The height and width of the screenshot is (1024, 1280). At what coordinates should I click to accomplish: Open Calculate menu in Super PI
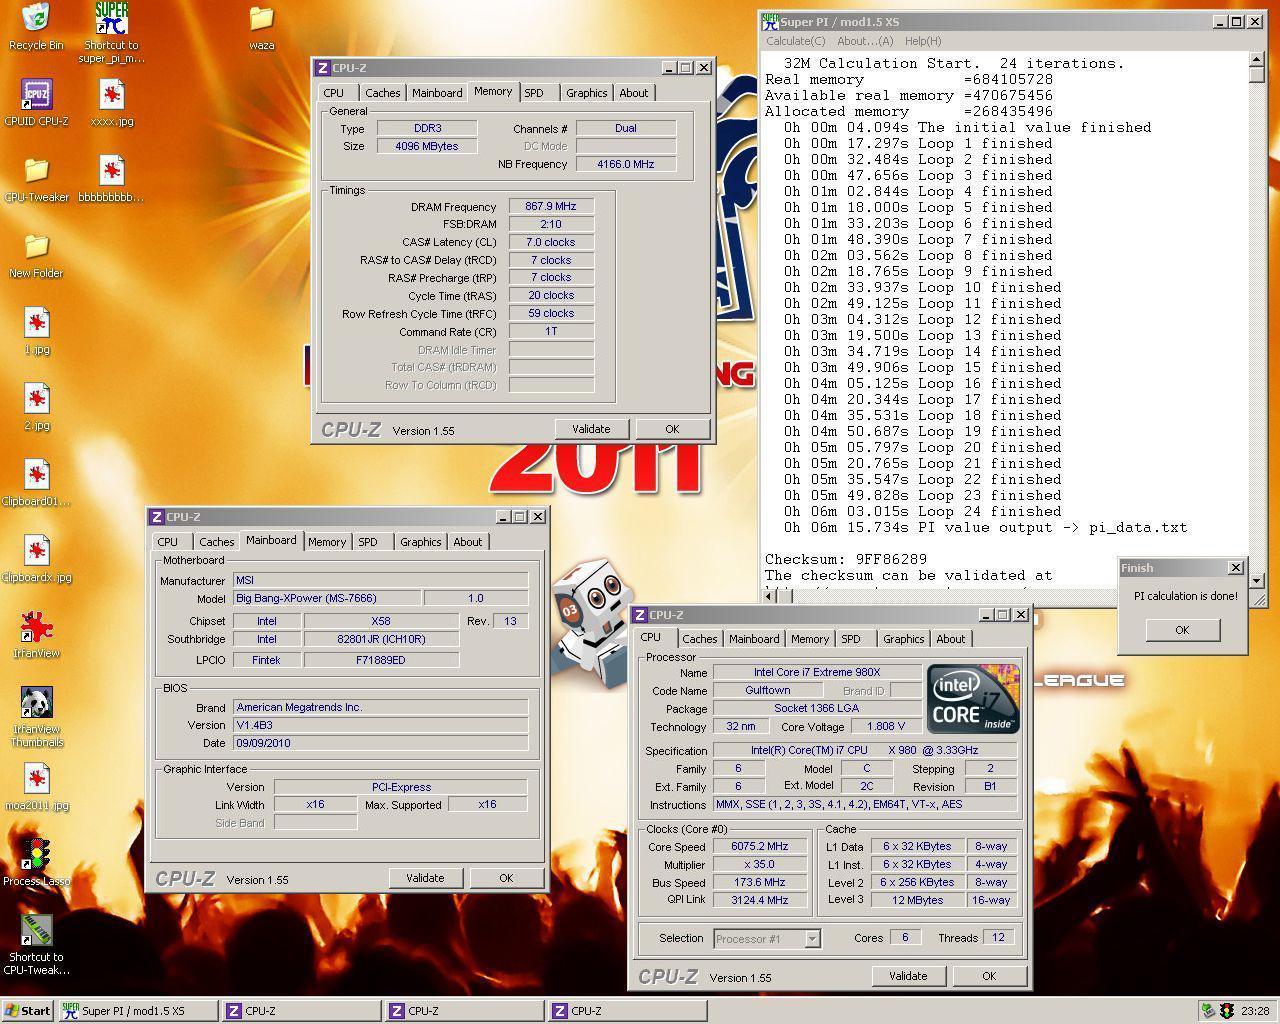pyautogui.click(x=795, y=41)
